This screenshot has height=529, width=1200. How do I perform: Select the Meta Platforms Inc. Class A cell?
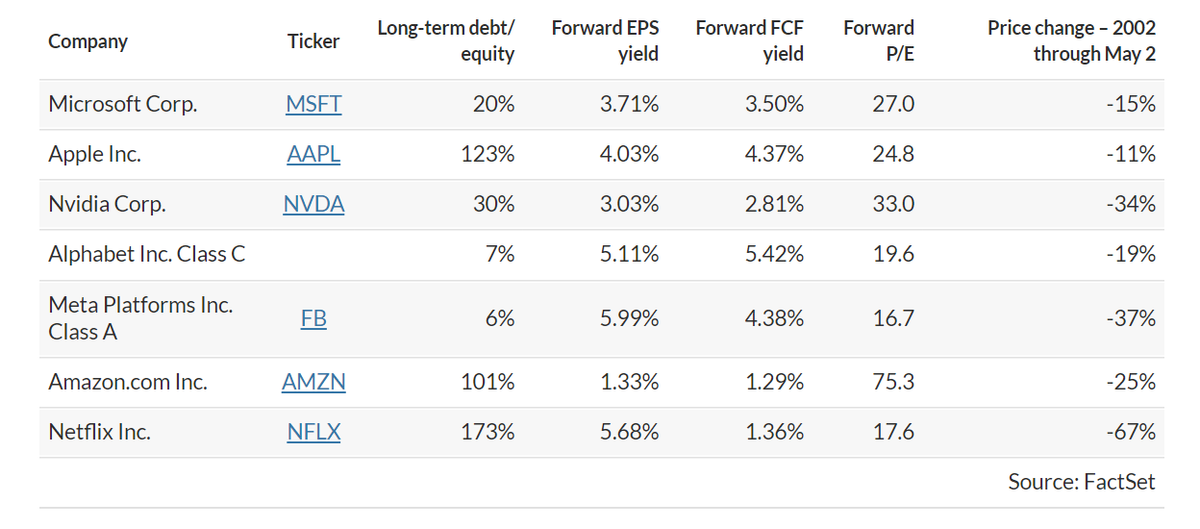pyautogui.click(x=140, y=319)
